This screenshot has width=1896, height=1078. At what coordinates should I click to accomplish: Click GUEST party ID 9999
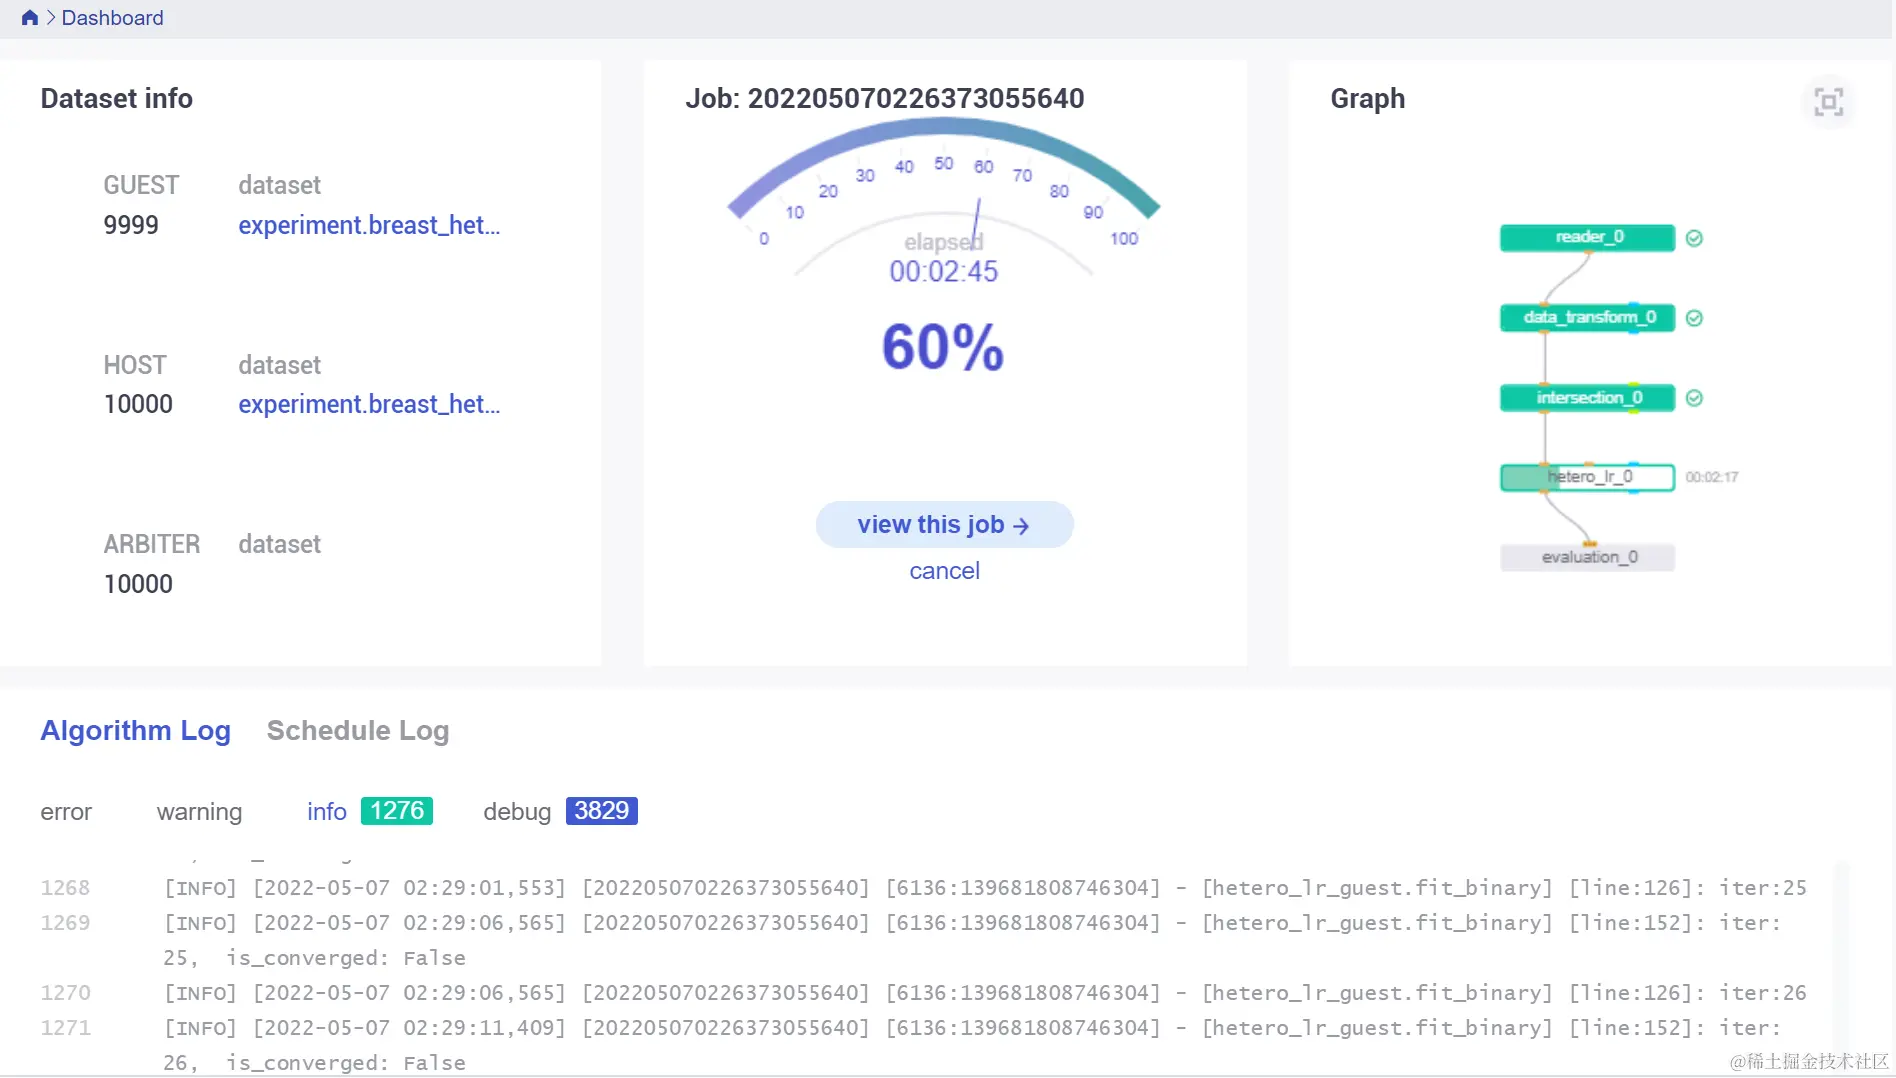[x=131, y=225]
